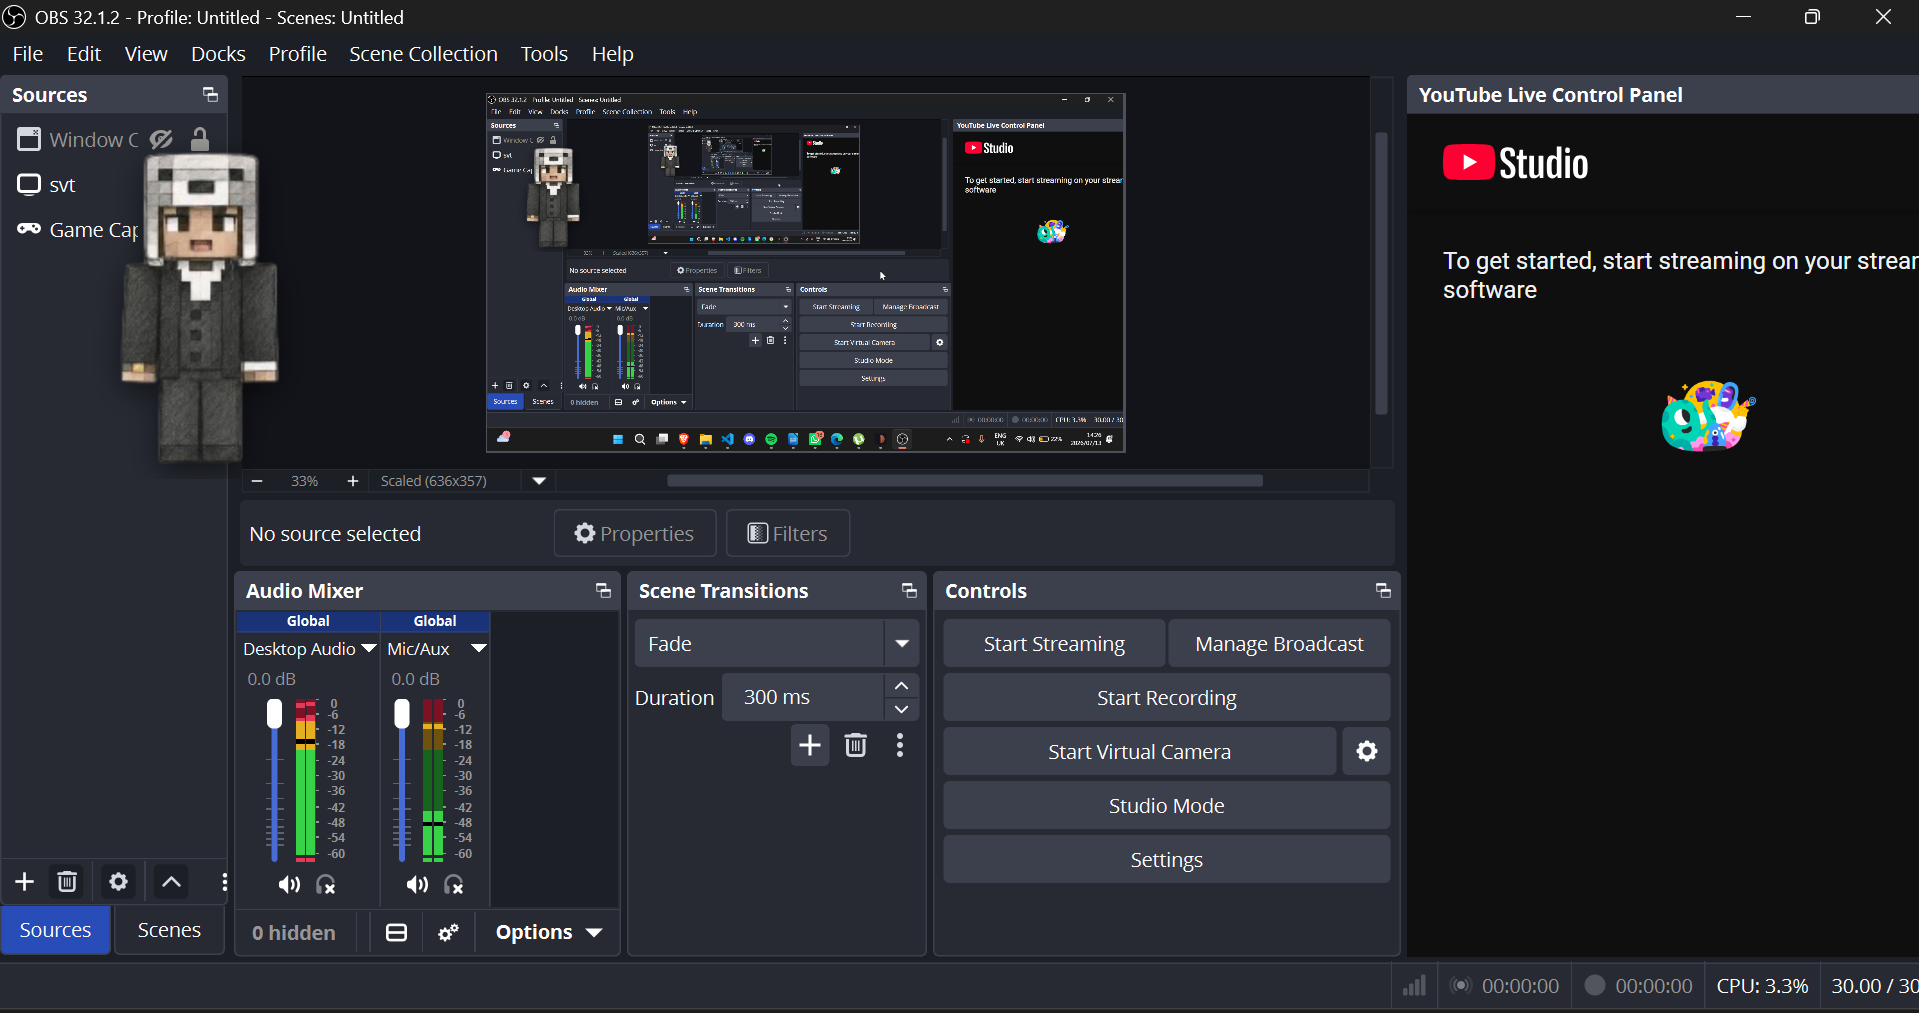The height and width of the screenshot is (1013, 1919).
Task: Click the YouTube Studio logo
Action: (1516, 163)
